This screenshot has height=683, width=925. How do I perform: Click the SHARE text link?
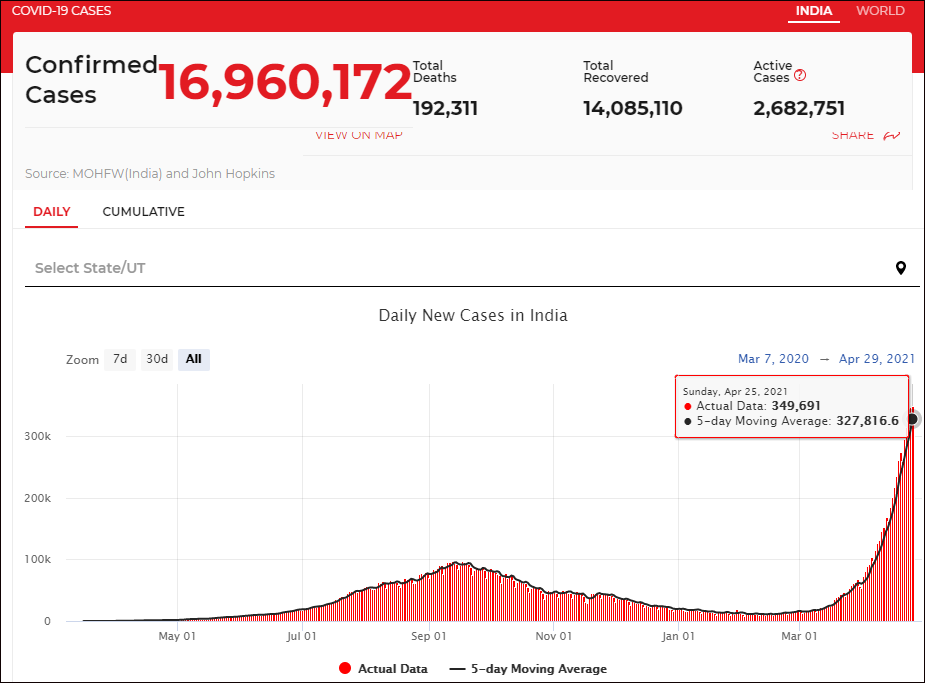pyautogui.click(x=852, y=136)
